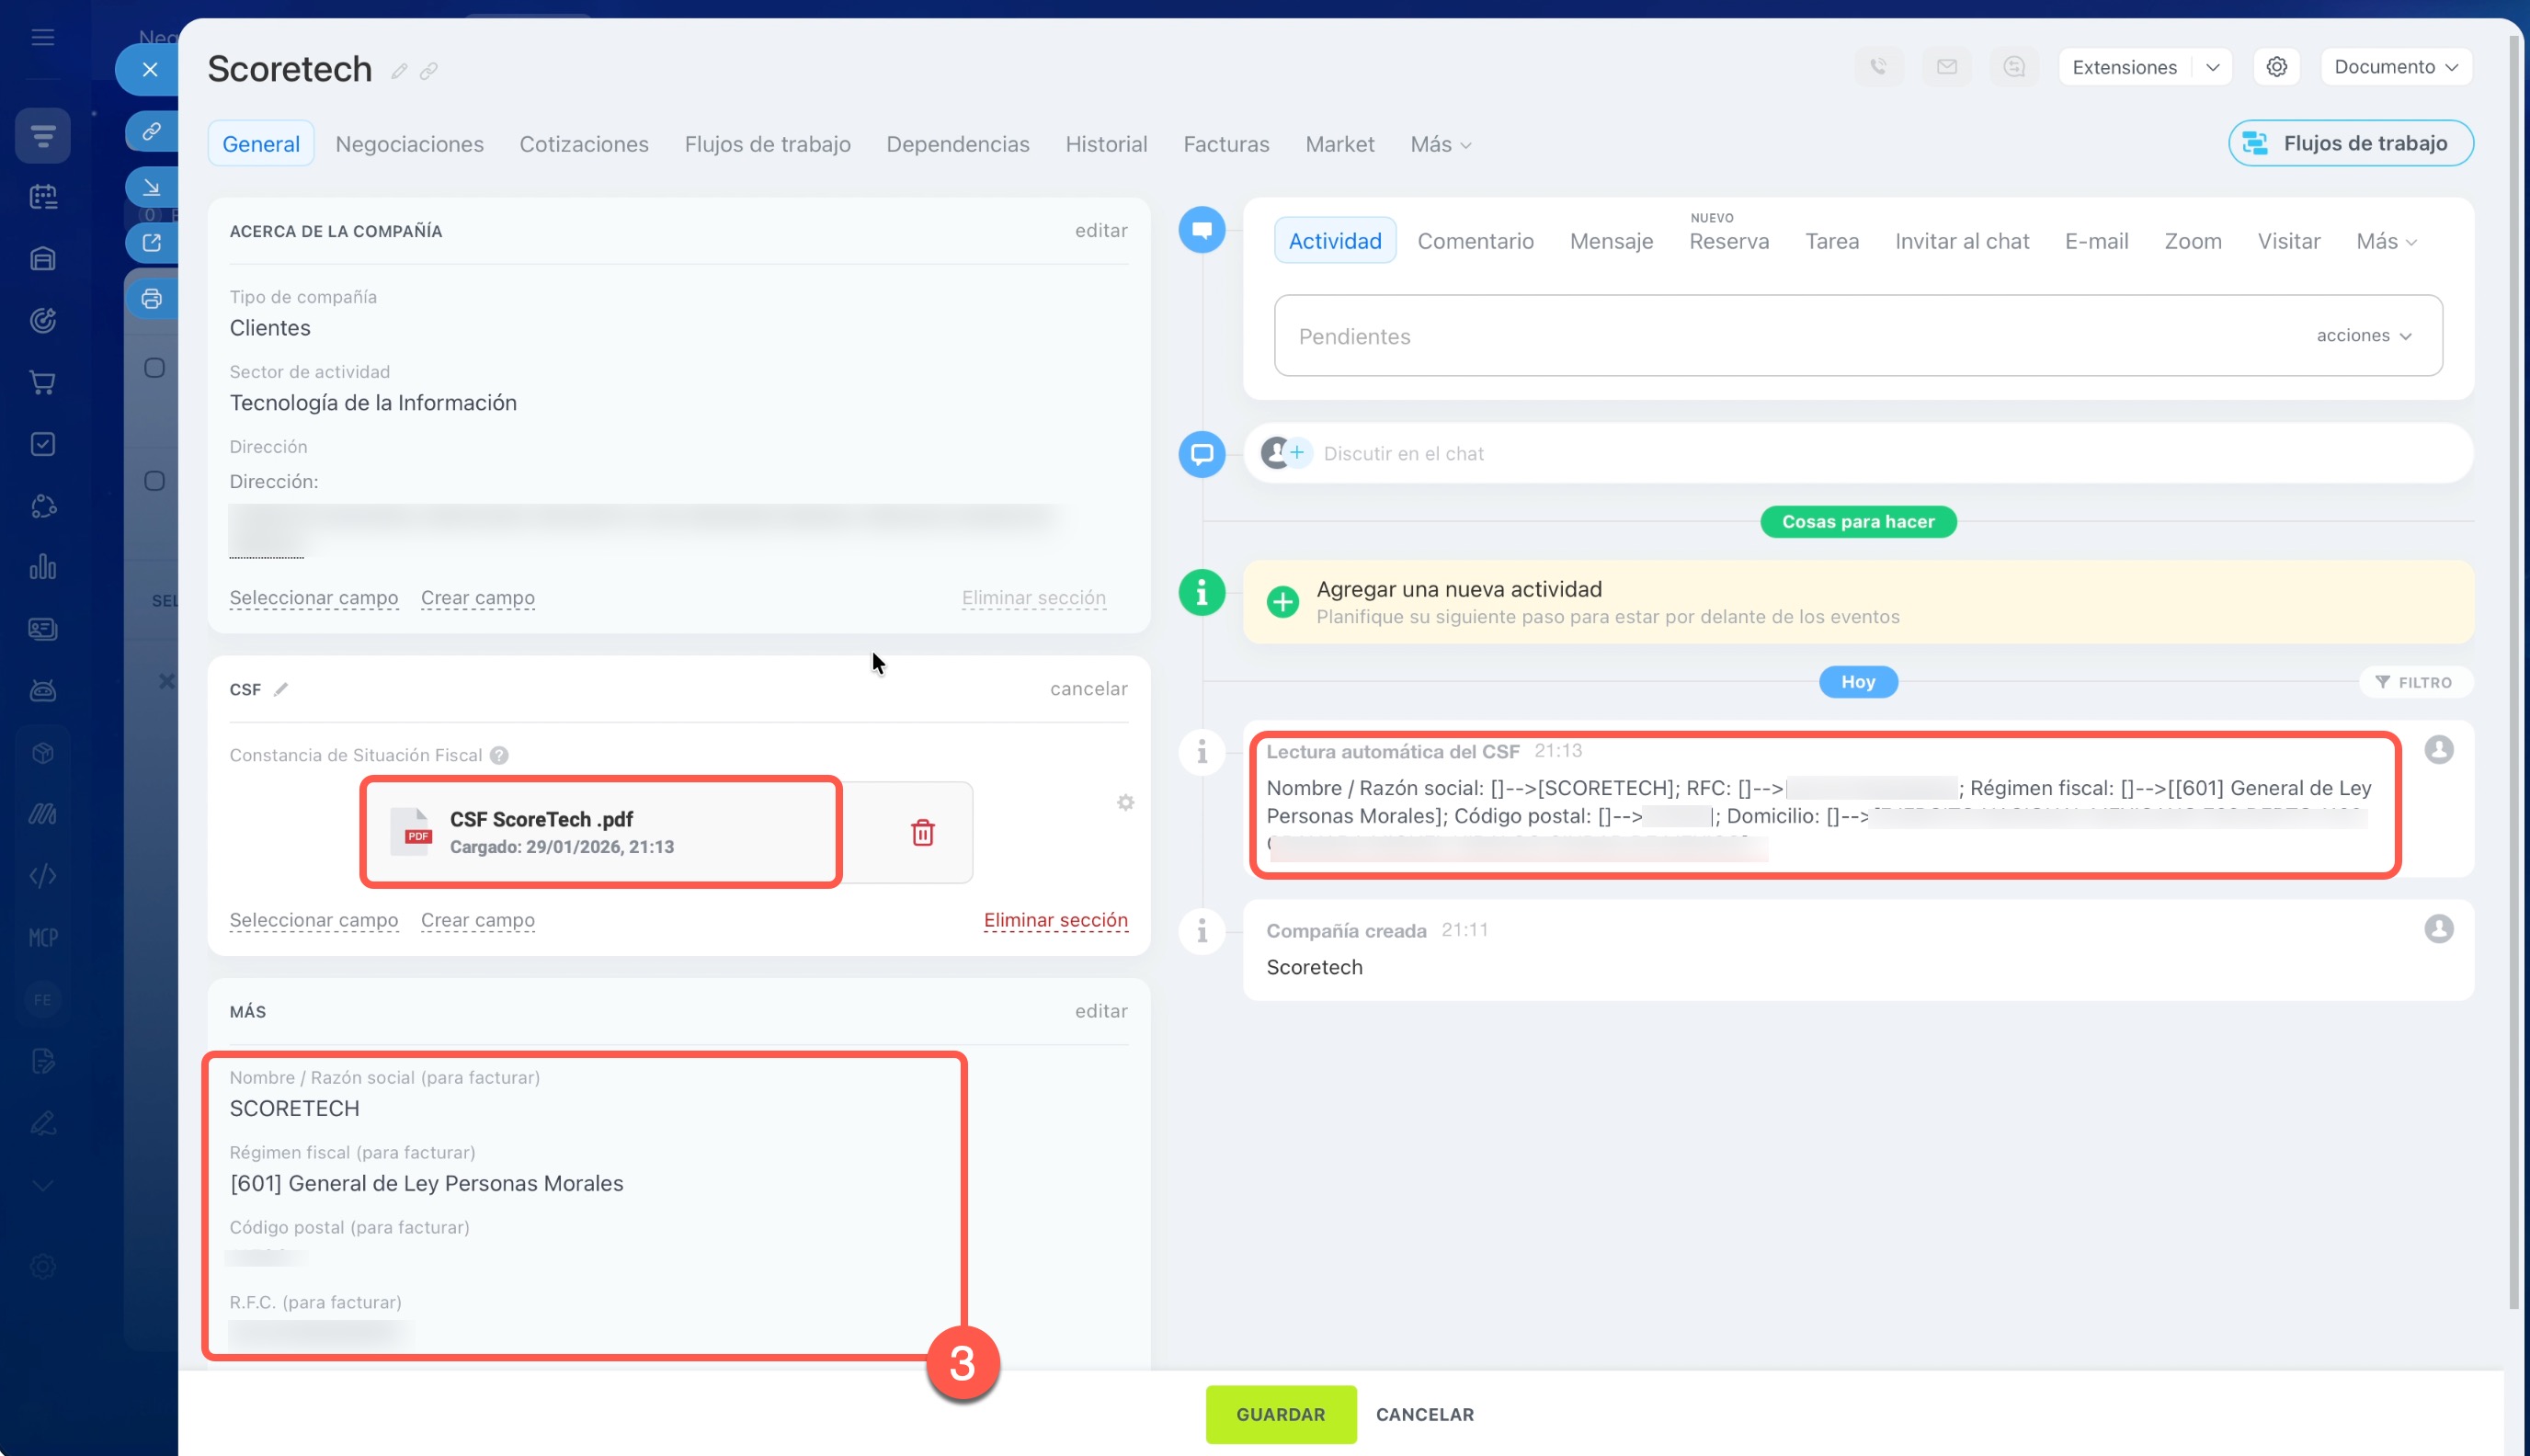
Task: Open the Extensiones dropdown arrow
Action: point(2213,67)
